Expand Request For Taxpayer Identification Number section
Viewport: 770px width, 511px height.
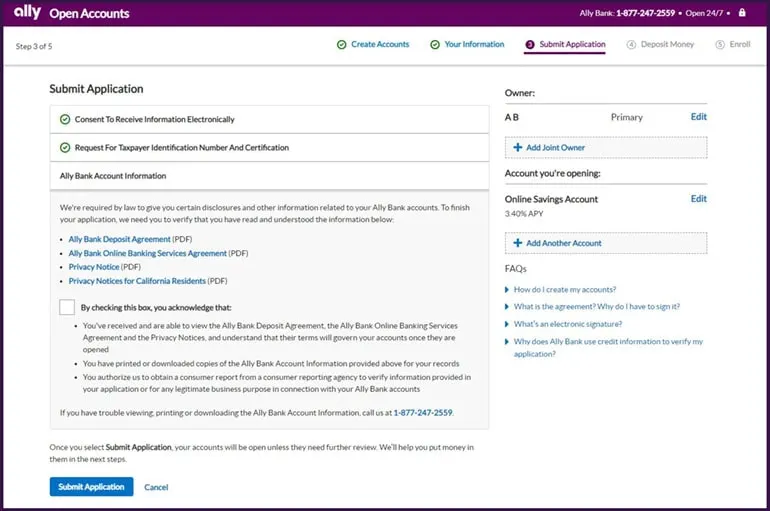181,148
